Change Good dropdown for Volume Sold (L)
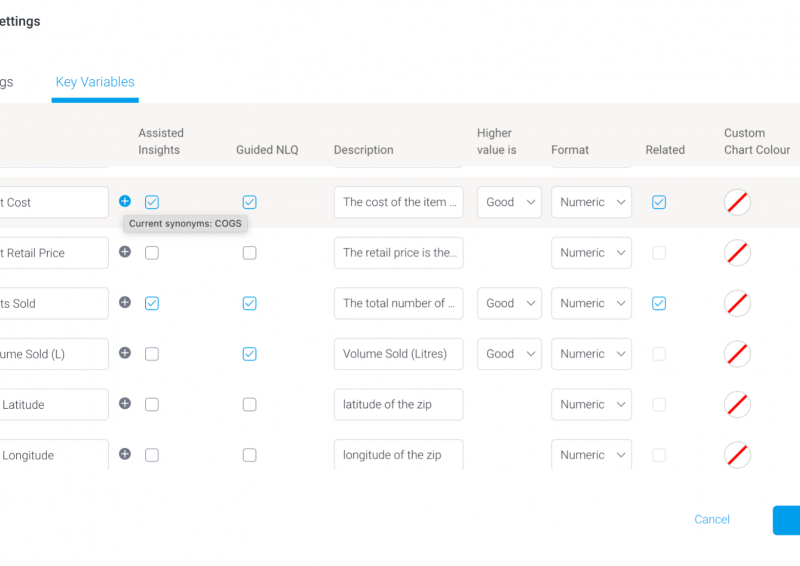The image size is (800, 566). point(509,354)
